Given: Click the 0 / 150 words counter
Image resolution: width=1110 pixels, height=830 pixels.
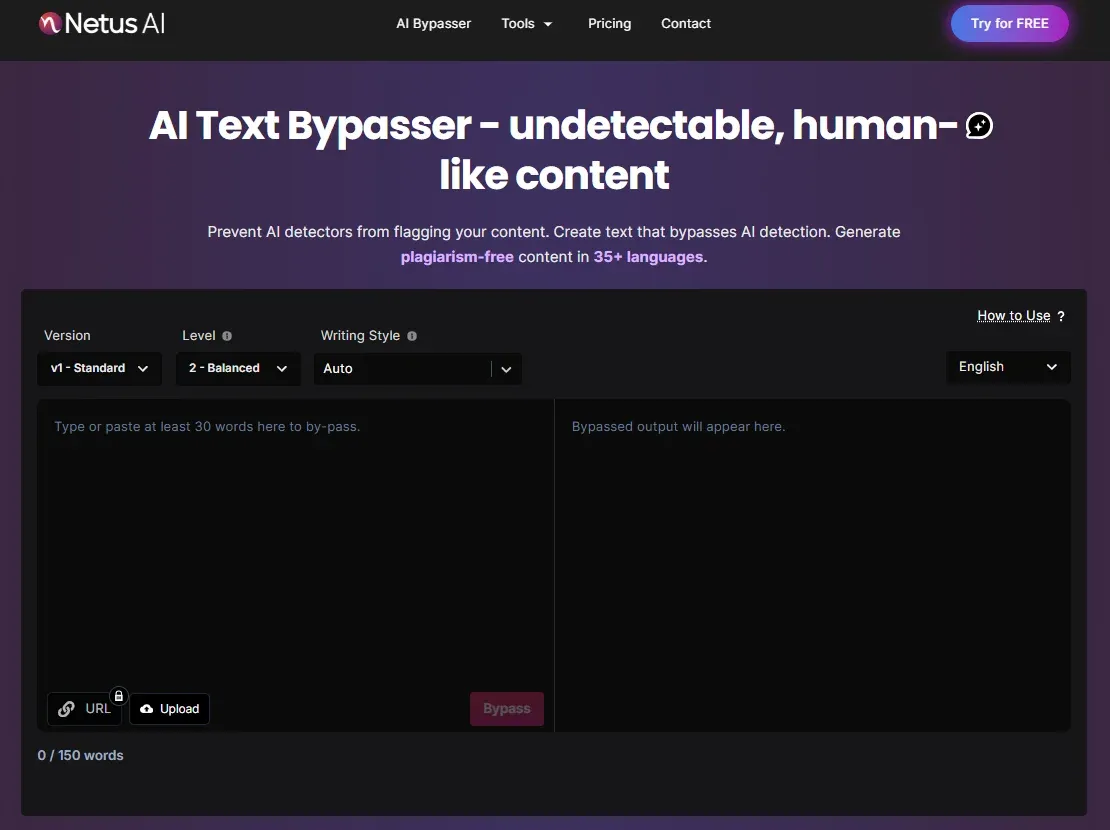Looking at the screenshot, I should point(81,756).
